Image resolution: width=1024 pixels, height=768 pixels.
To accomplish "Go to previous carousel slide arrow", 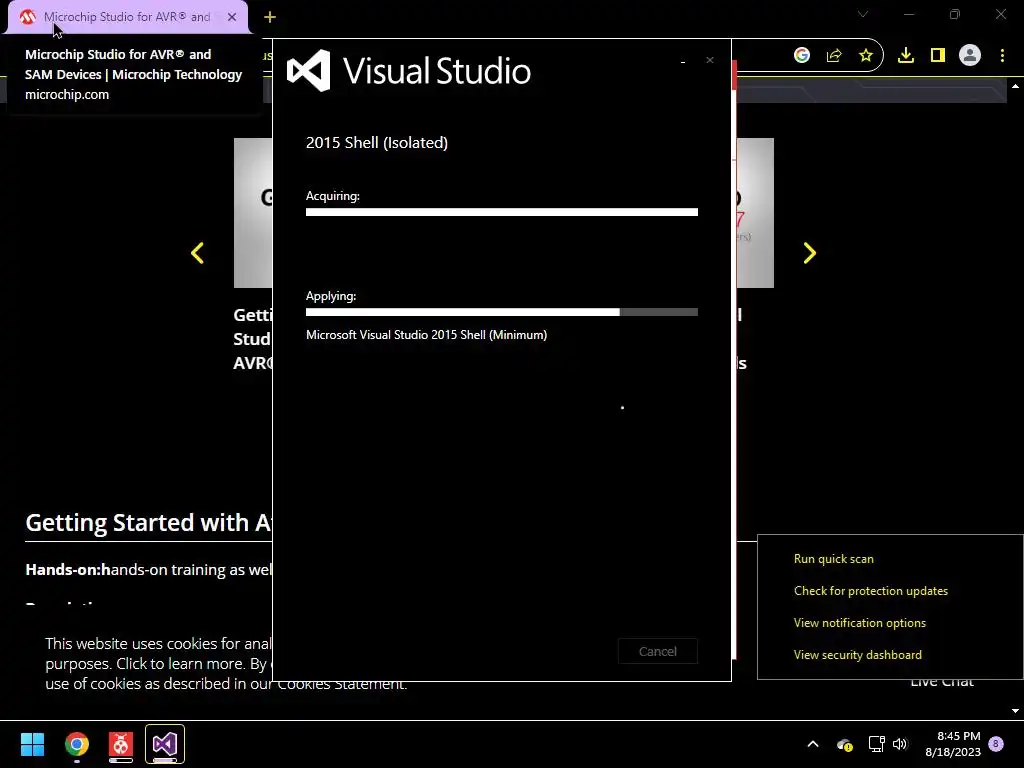I will (197, 253).
